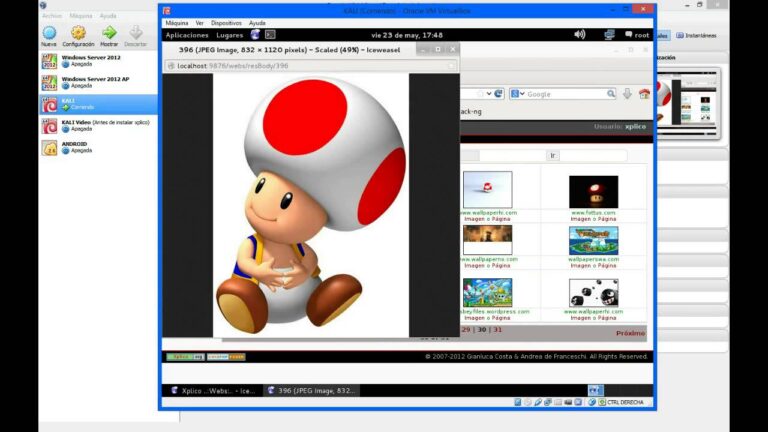Image resolution: width=768 pixels, height=432 pixels.
Task: Click the mouse integration icon in VM status bar
Action: coord(592,402)
